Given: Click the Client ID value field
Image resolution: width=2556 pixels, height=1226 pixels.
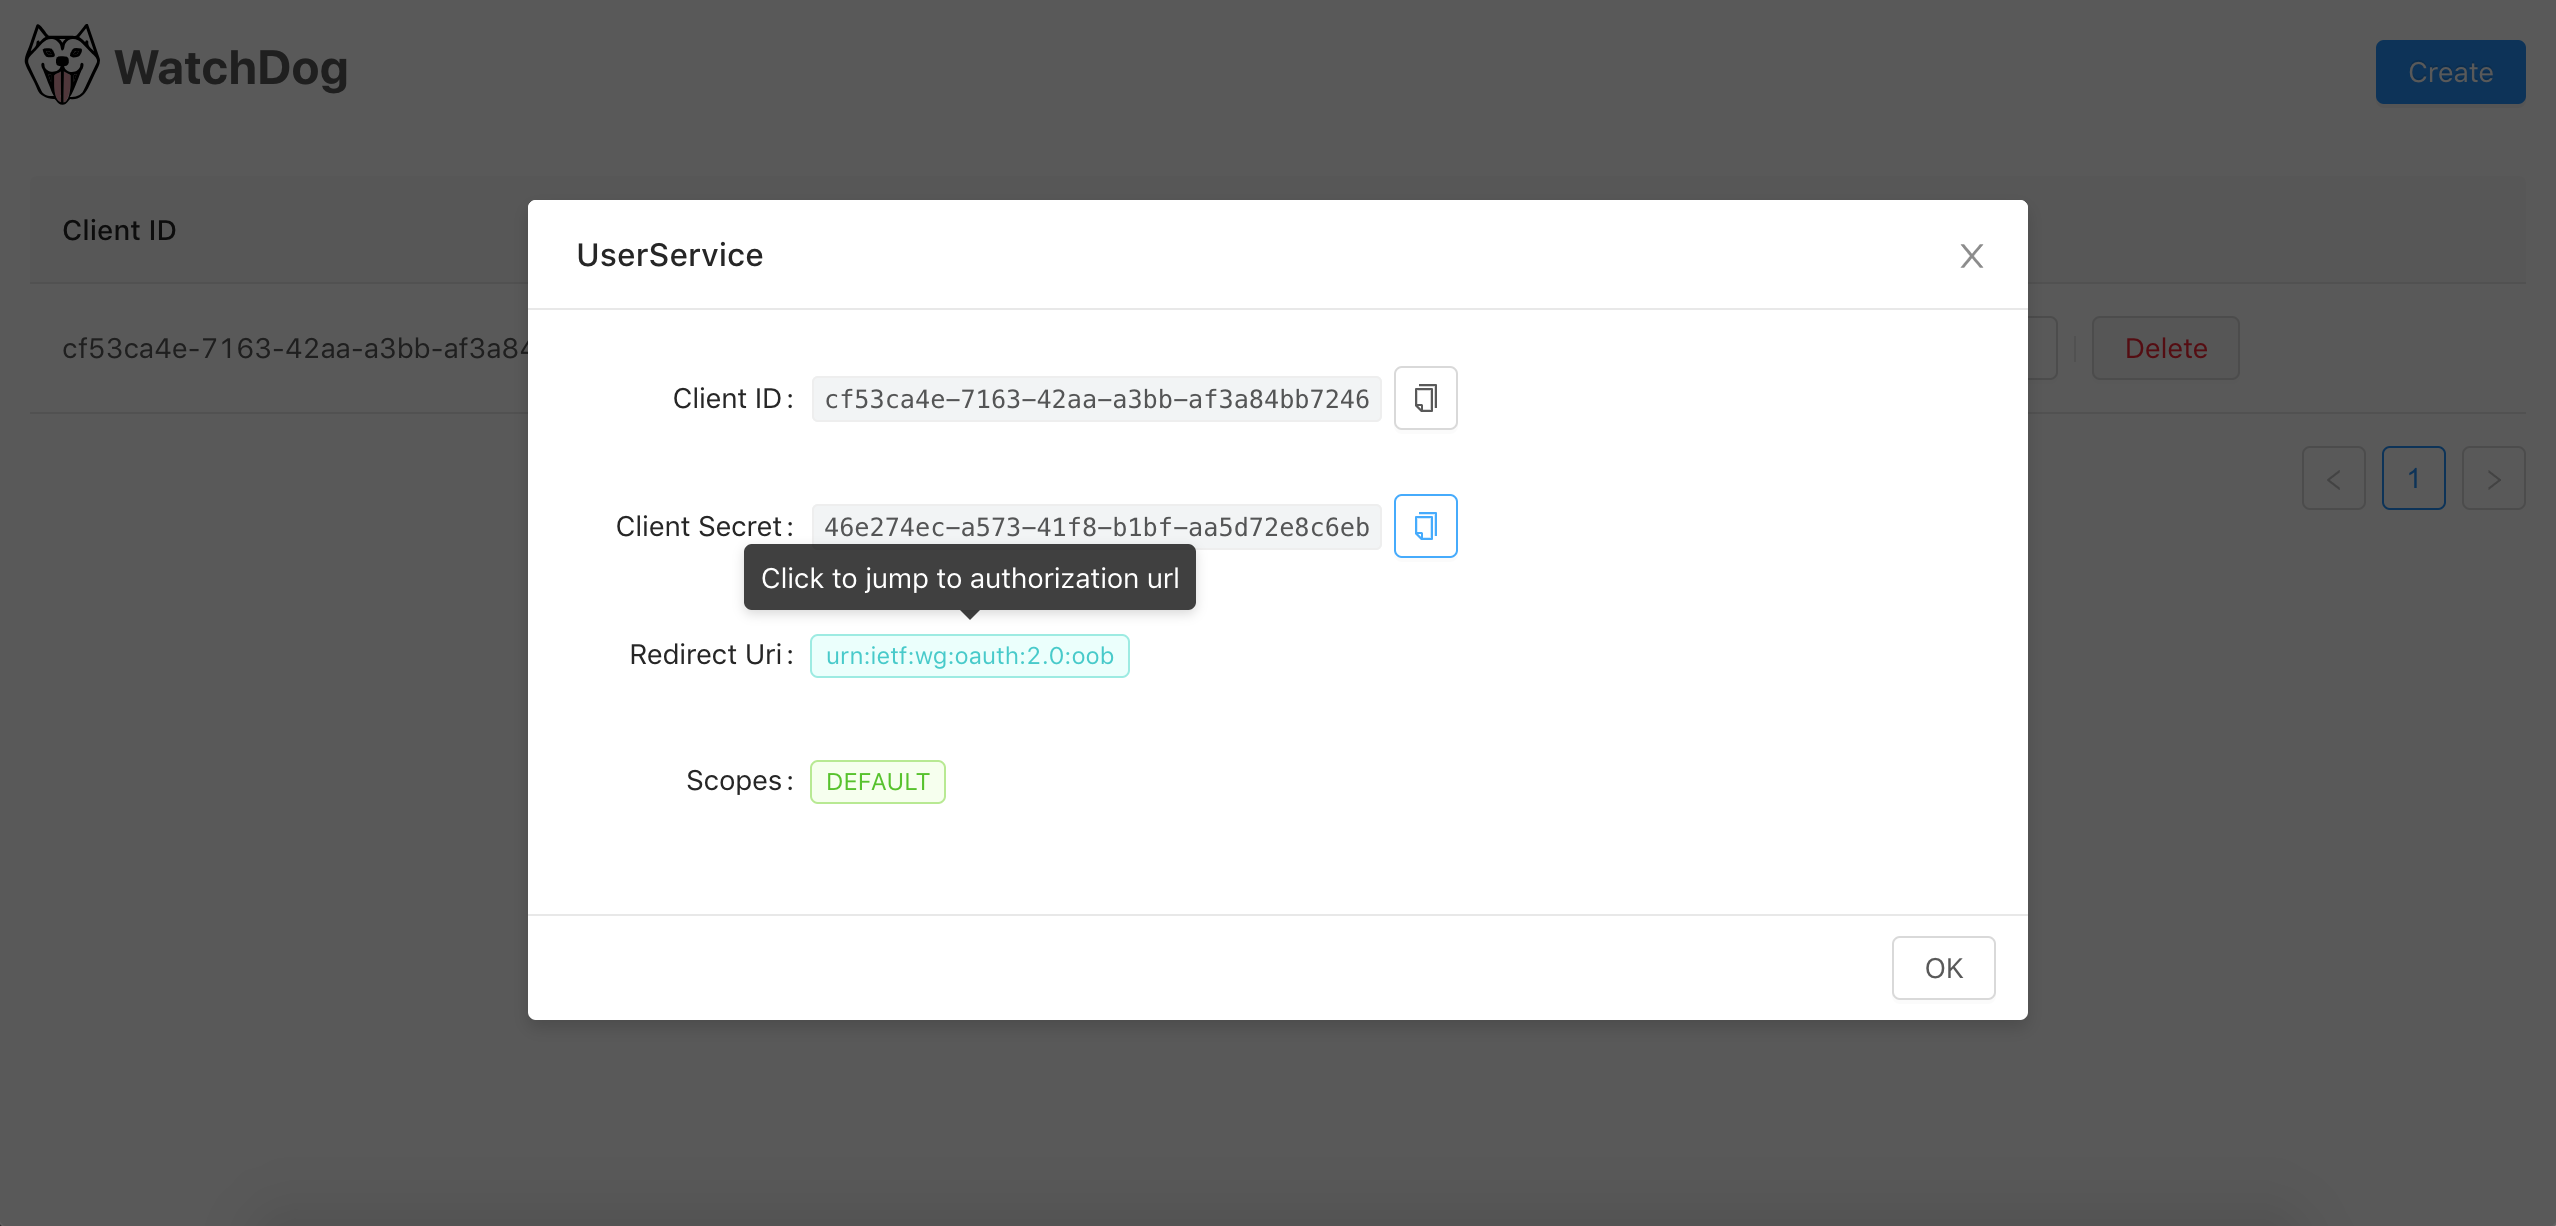Looking at the screenshot, I should point(1096,399).
